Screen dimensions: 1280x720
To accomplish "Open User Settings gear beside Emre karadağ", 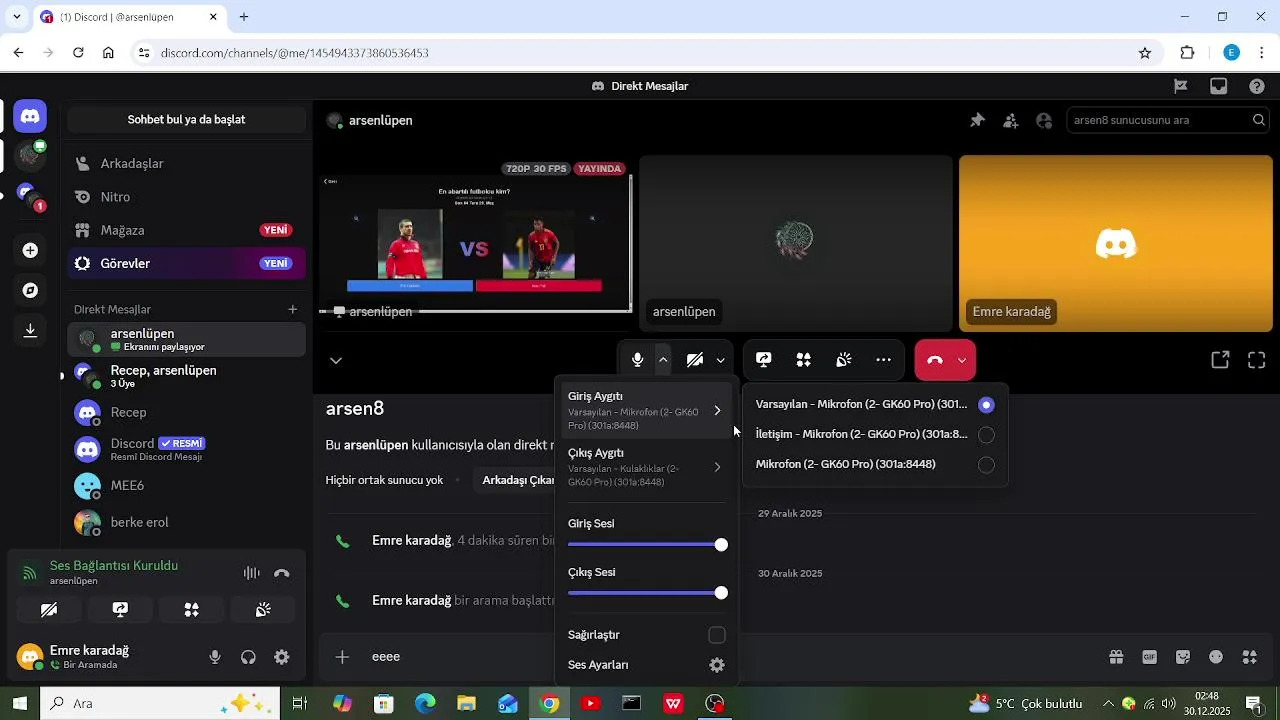I will point(282,657).
